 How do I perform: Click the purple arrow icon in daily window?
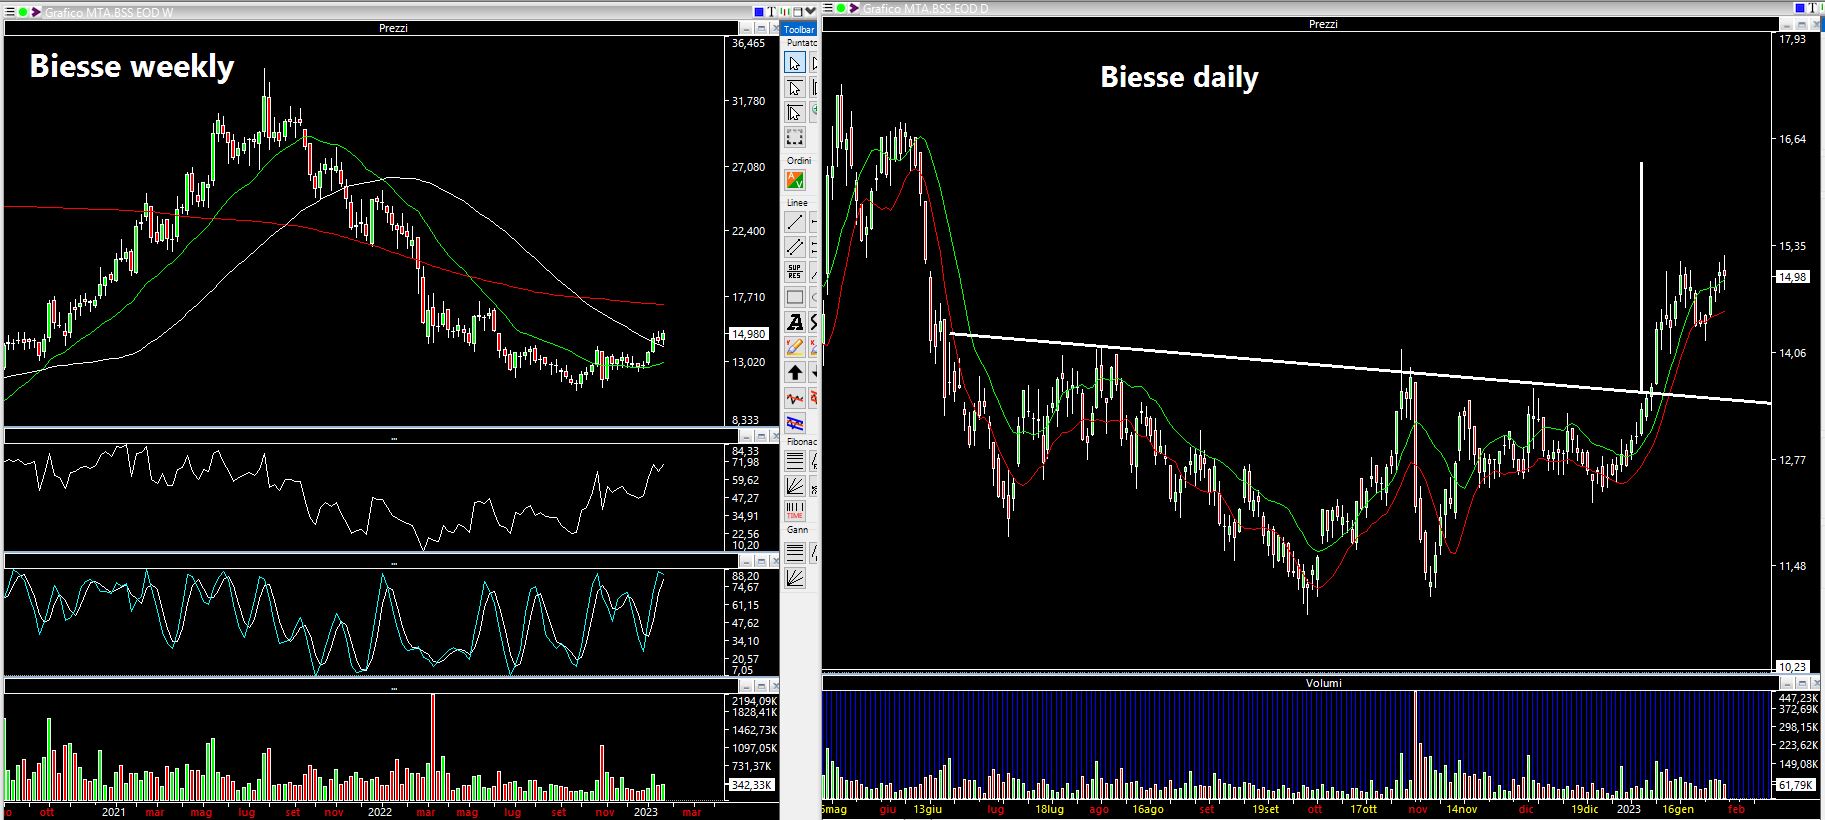(x=853, y=8)
